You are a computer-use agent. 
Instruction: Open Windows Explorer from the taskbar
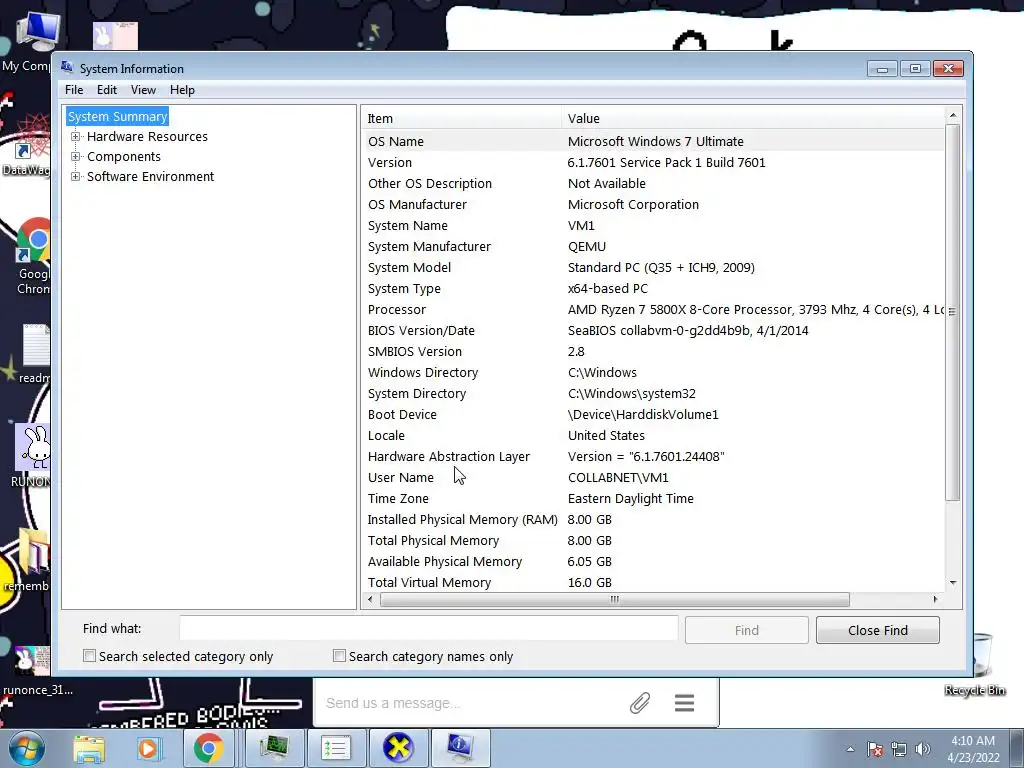pyautogui.click(x=89, y=748)
